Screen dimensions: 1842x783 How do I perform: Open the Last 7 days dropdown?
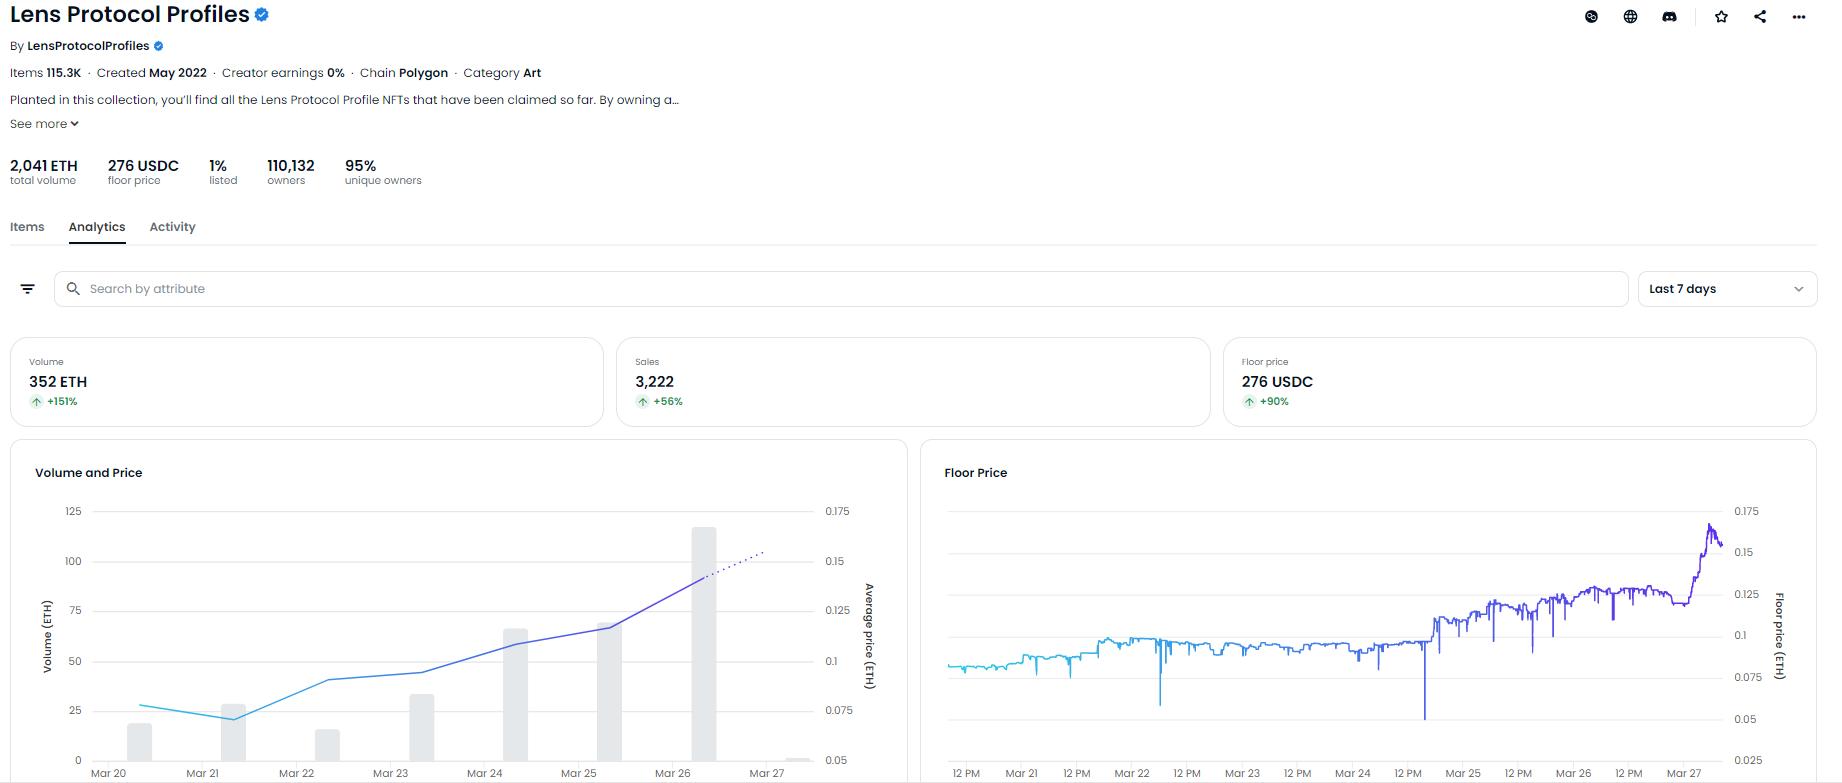[x=1726, y=289]
